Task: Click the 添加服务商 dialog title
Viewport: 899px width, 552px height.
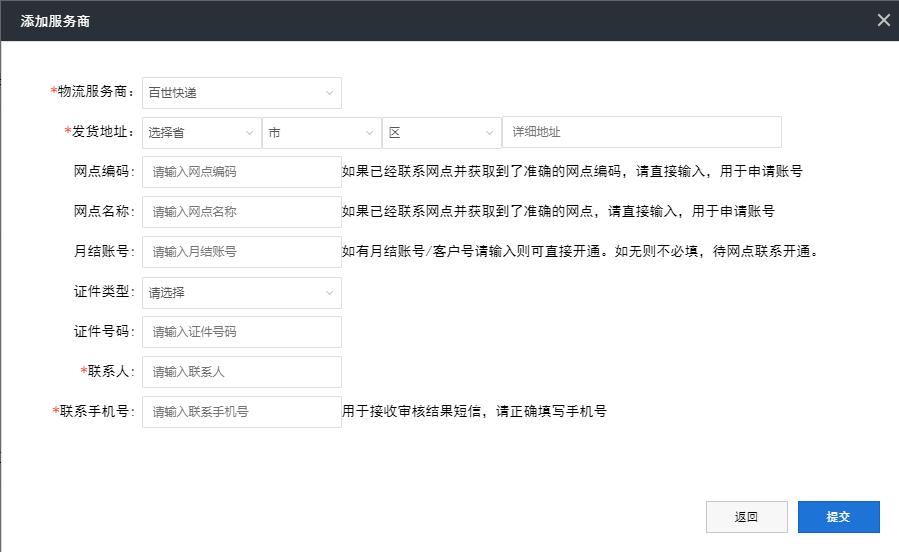Action: [x=55, y=20]
